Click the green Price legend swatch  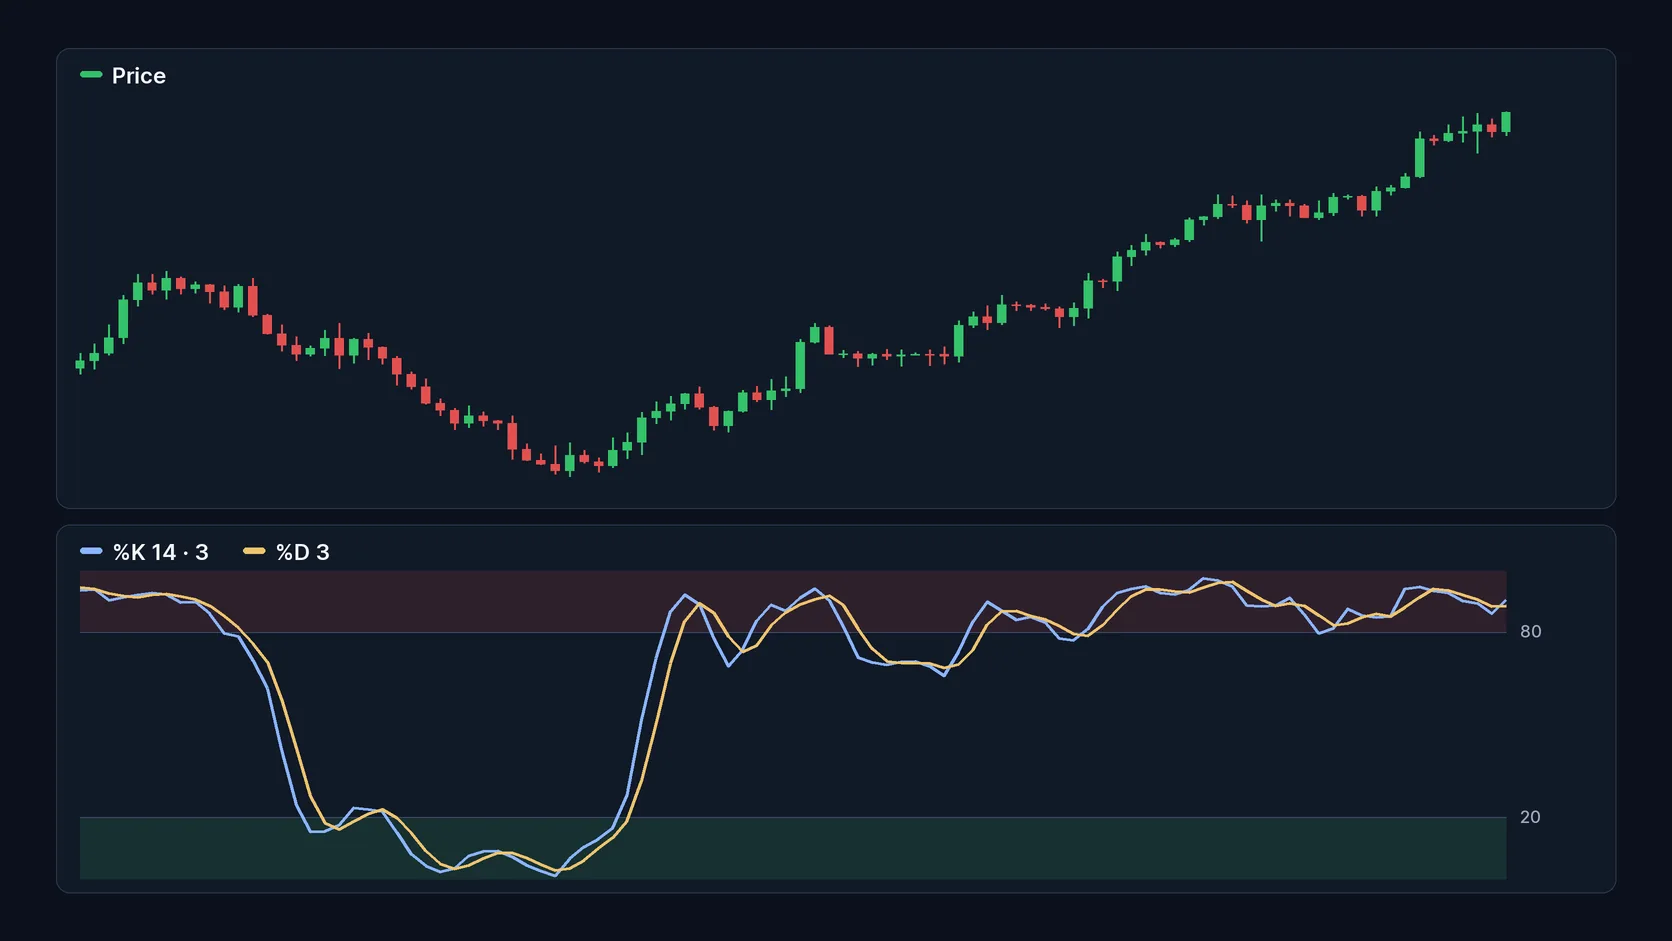pyautogui.click(x=91, y=74)
